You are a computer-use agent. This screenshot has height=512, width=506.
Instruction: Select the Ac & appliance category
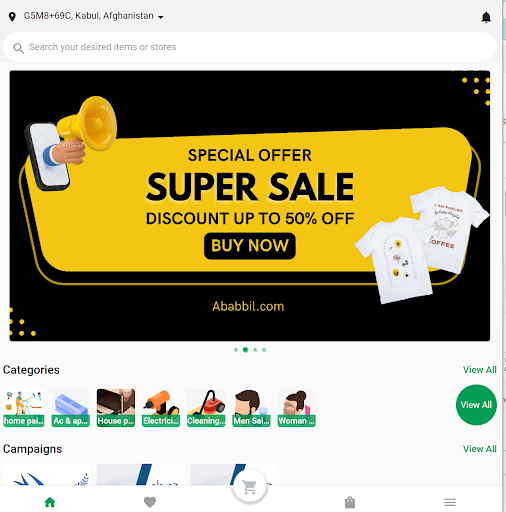[71, 408]
